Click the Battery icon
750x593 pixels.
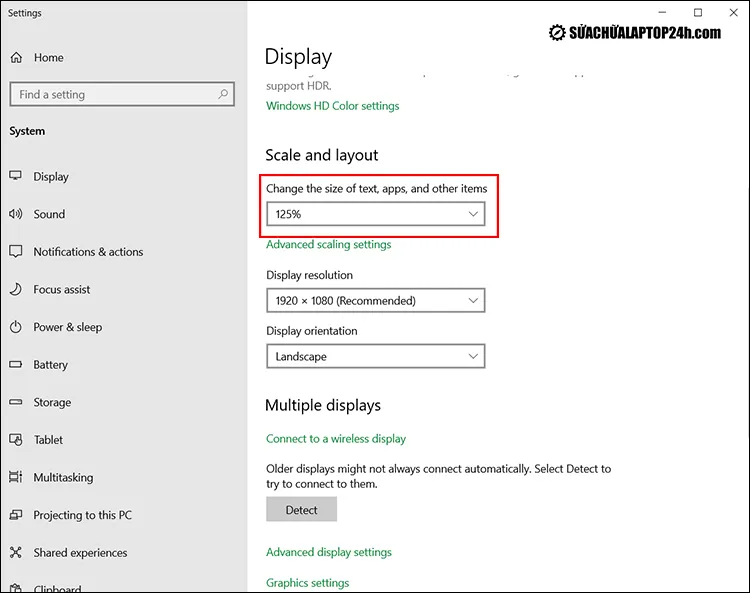[x=16, y=364]
